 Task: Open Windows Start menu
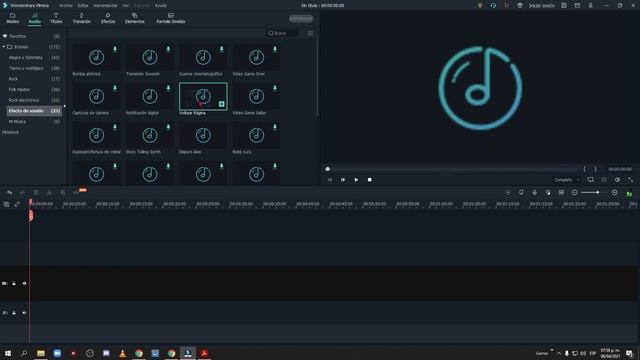(8, 353)
